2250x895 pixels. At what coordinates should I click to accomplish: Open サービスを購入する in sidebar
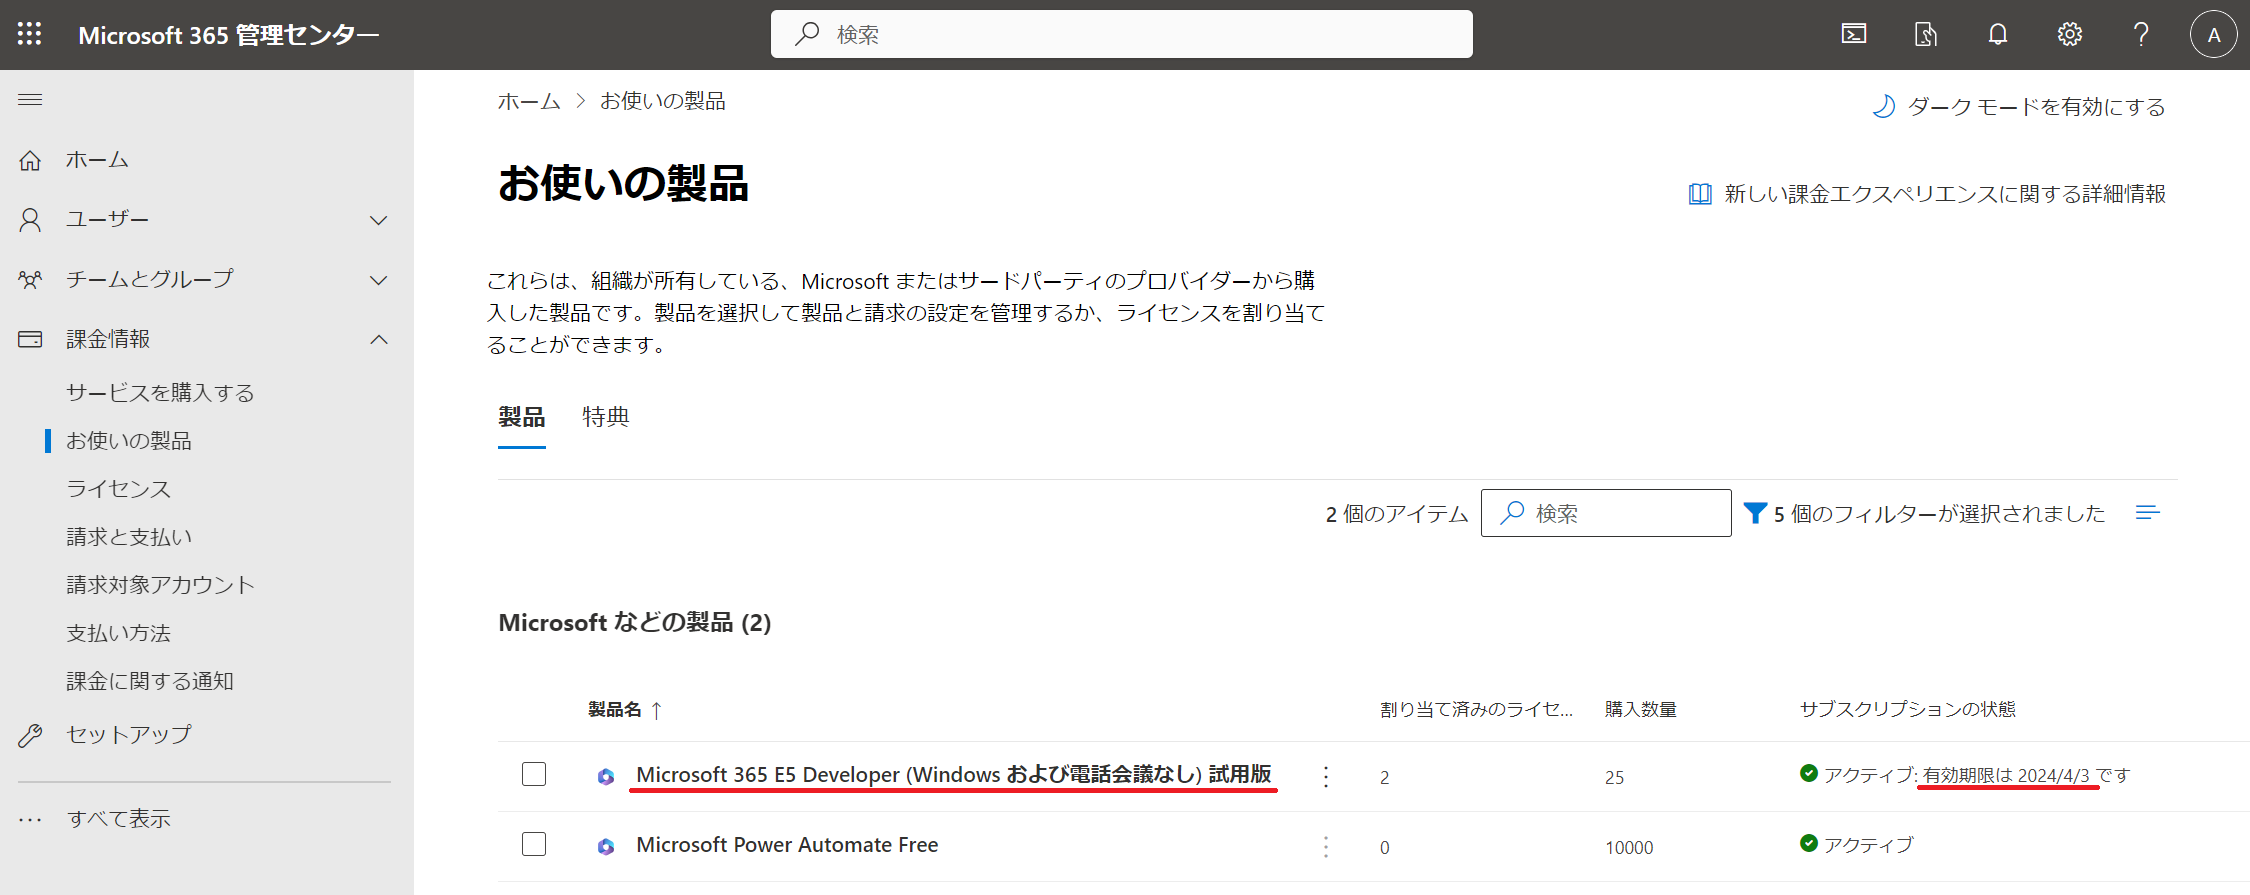[x=160, y=393]
